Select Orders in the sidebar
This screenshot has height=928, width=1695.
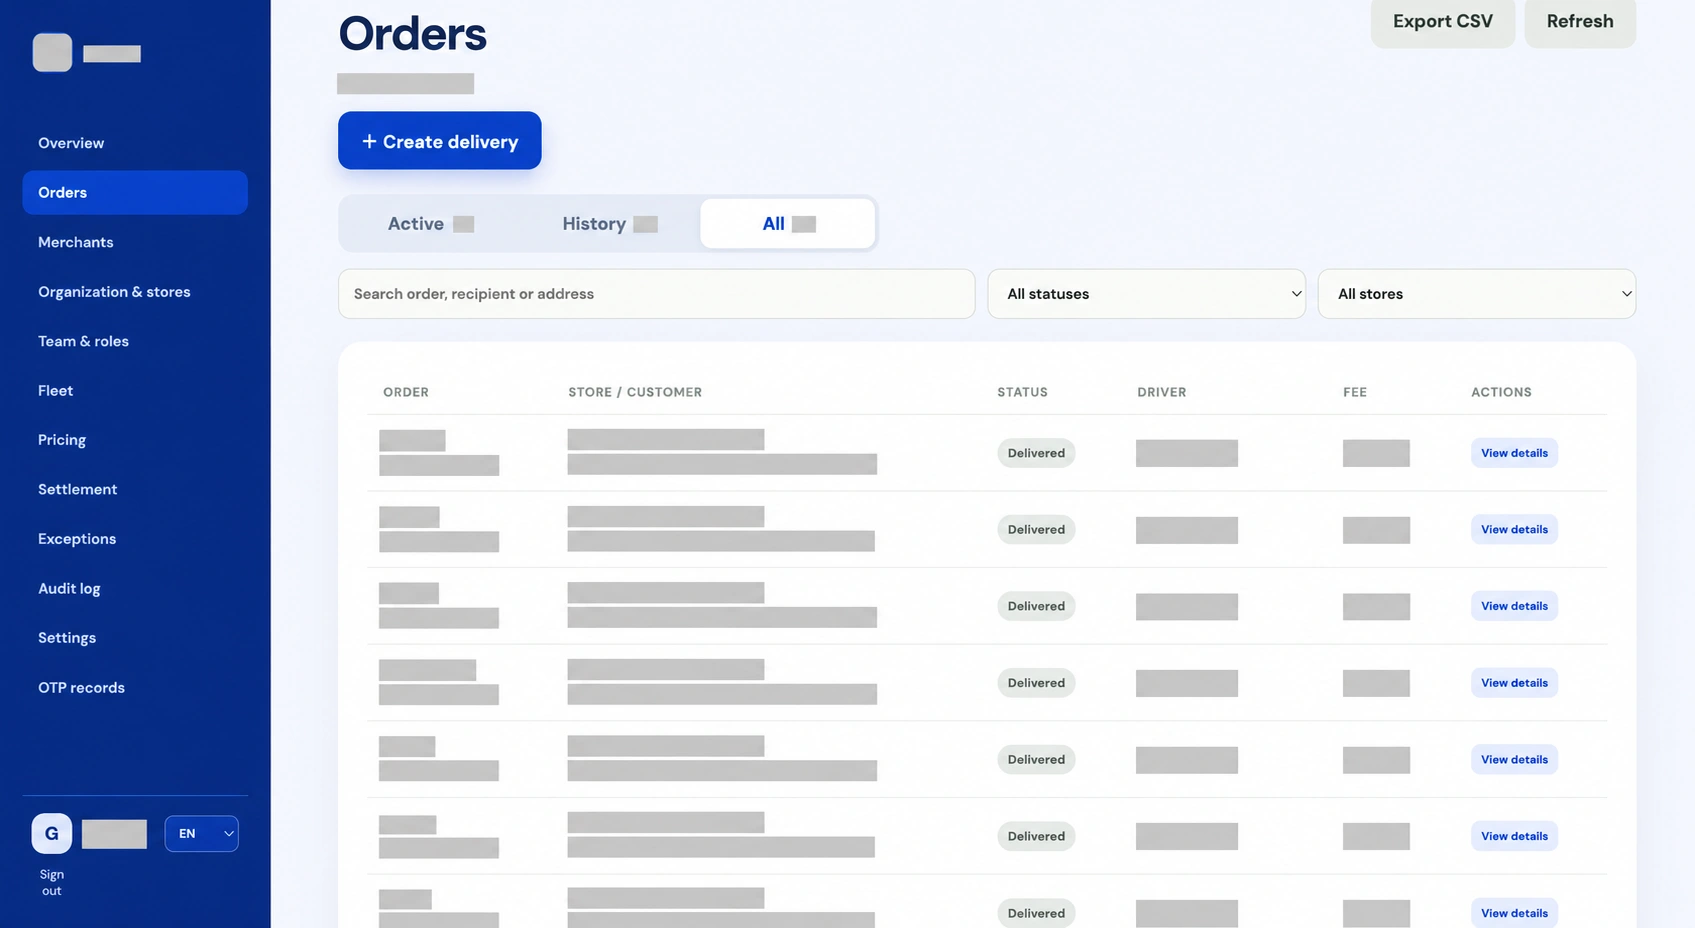click(x=135, y=192)
